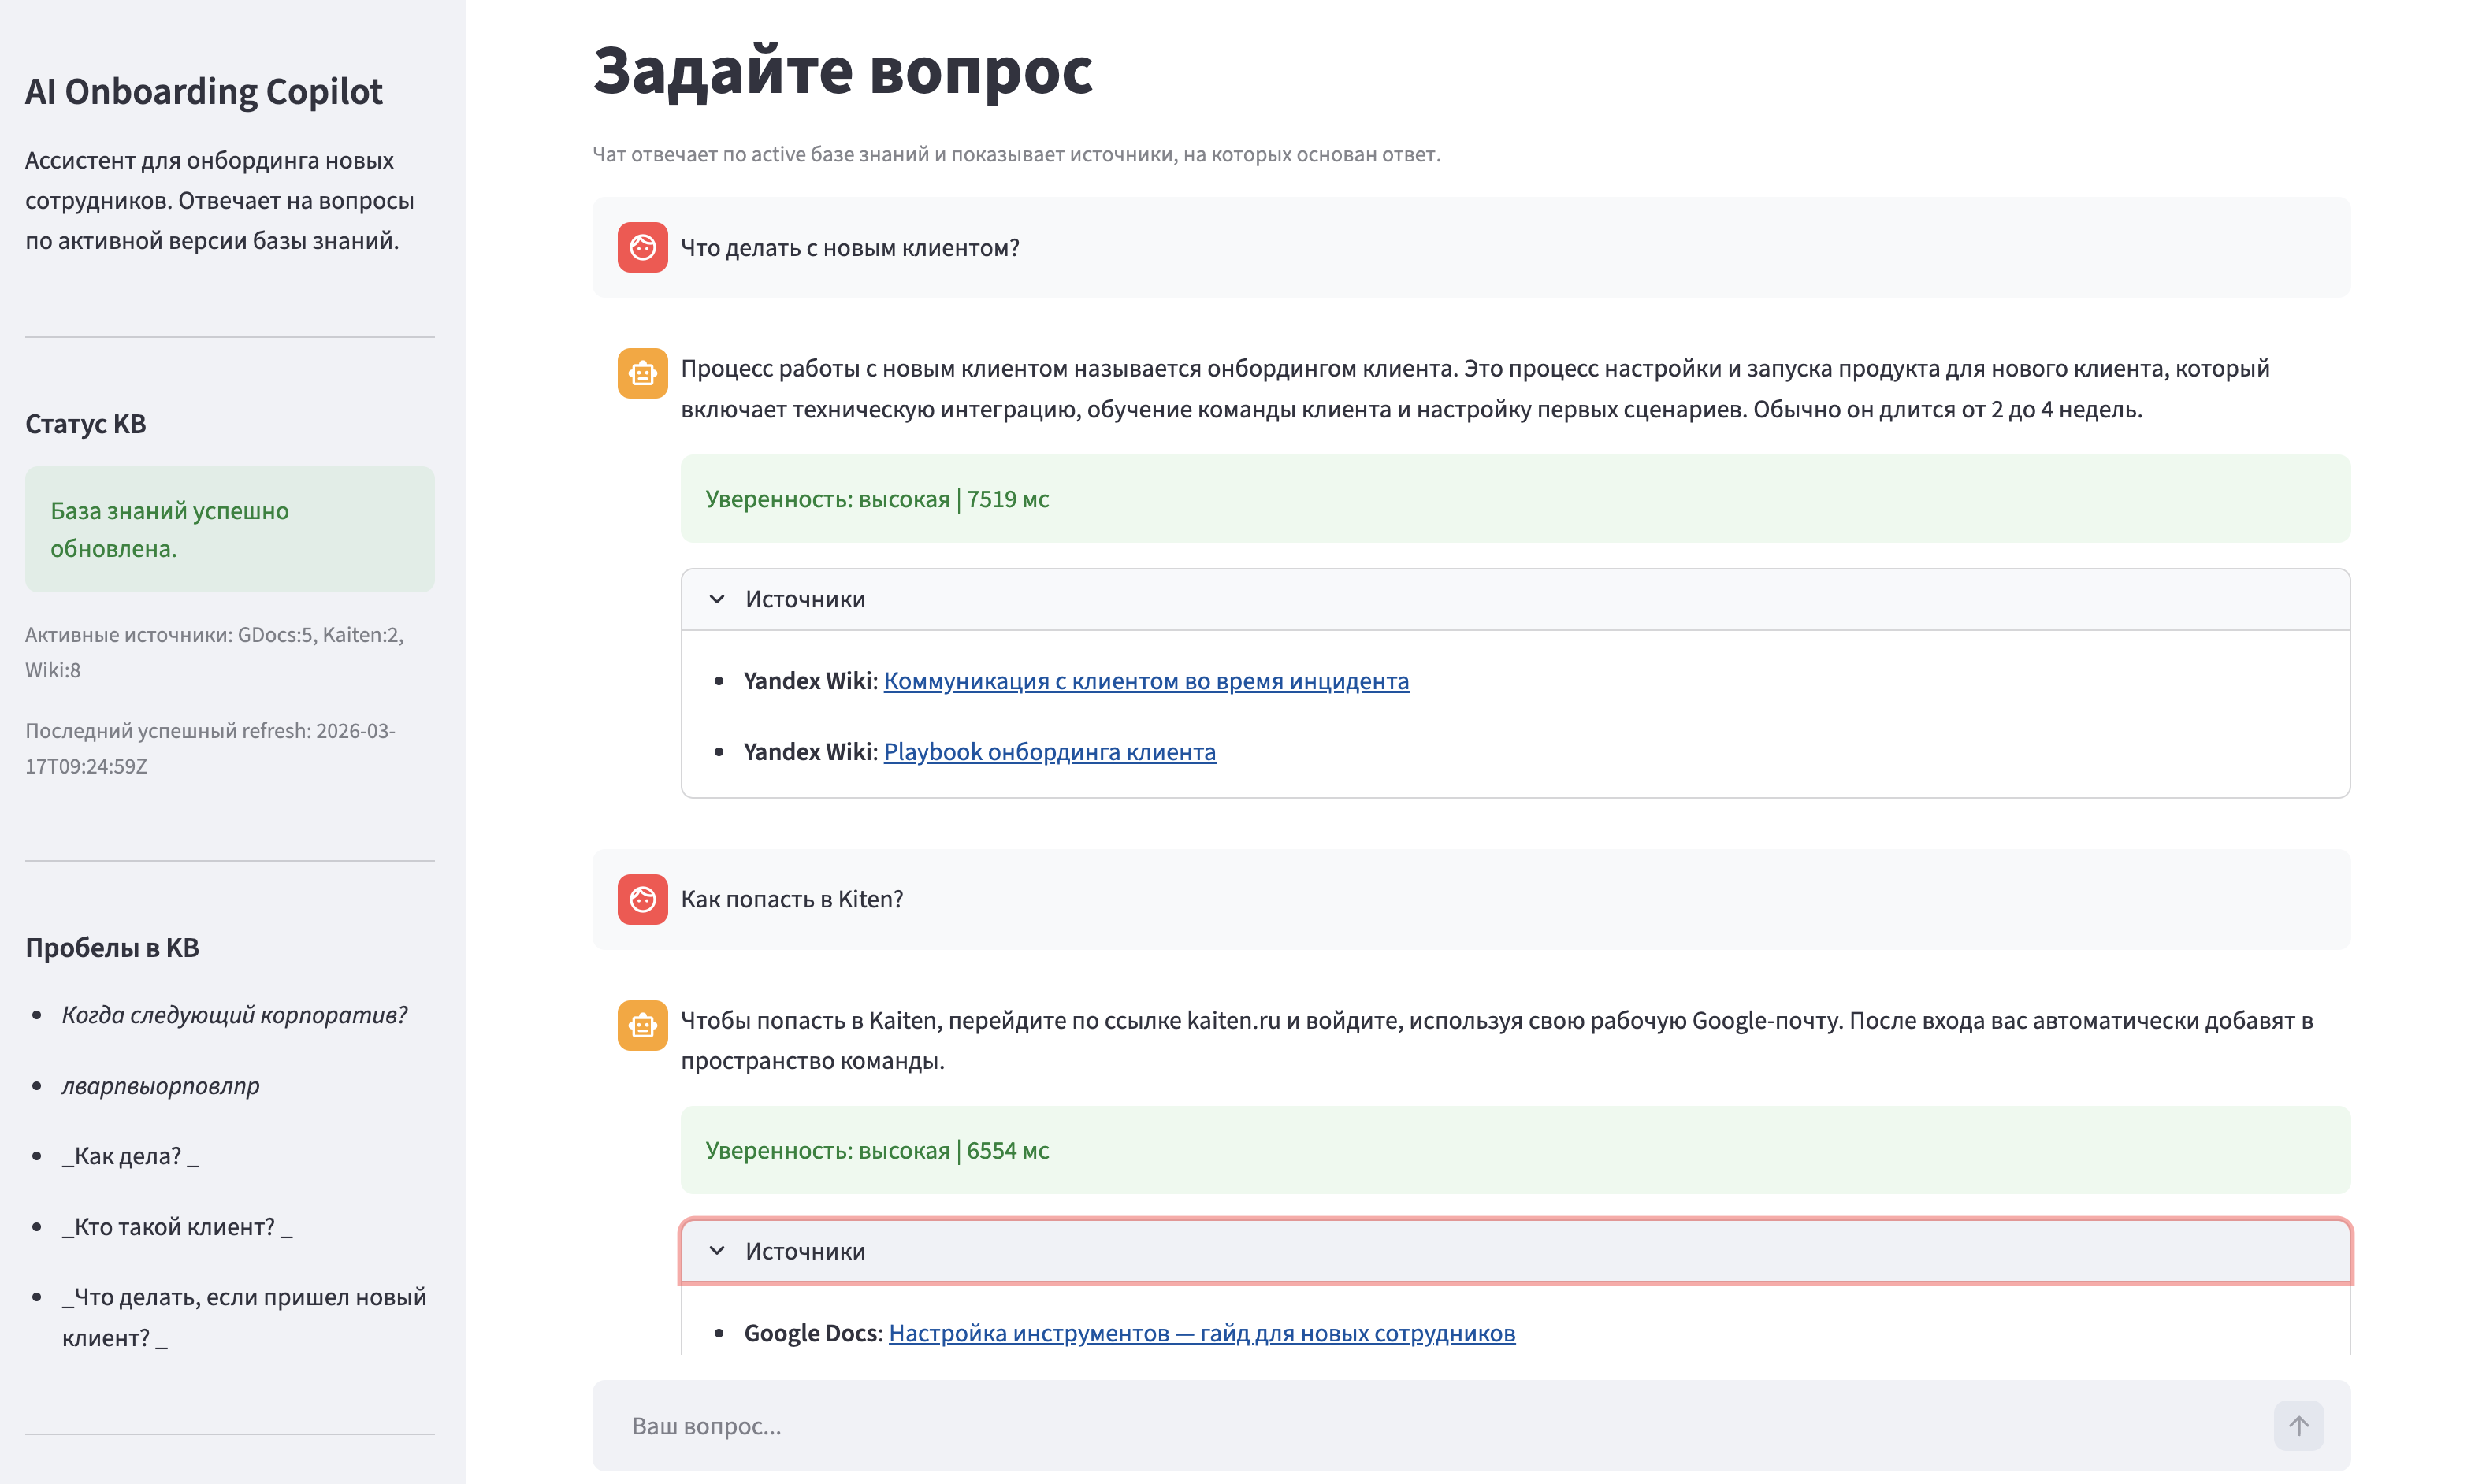The width and height of the screenshot is (2471, 1484).
Task: Click the user avatar next to "Как попасть в Kiten?"
Action: click(x=643, y=899)
